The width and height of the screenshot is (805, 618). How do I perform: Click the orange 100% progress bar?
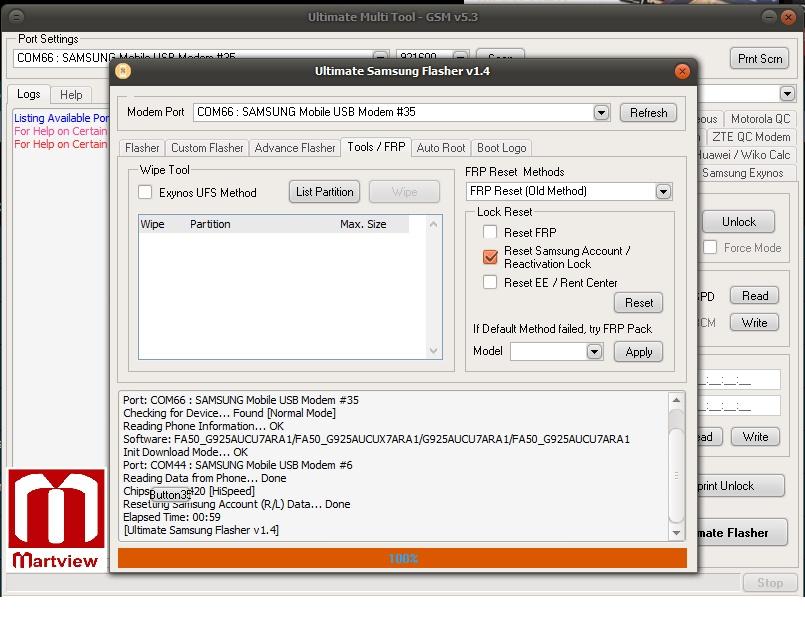[402, 558]
